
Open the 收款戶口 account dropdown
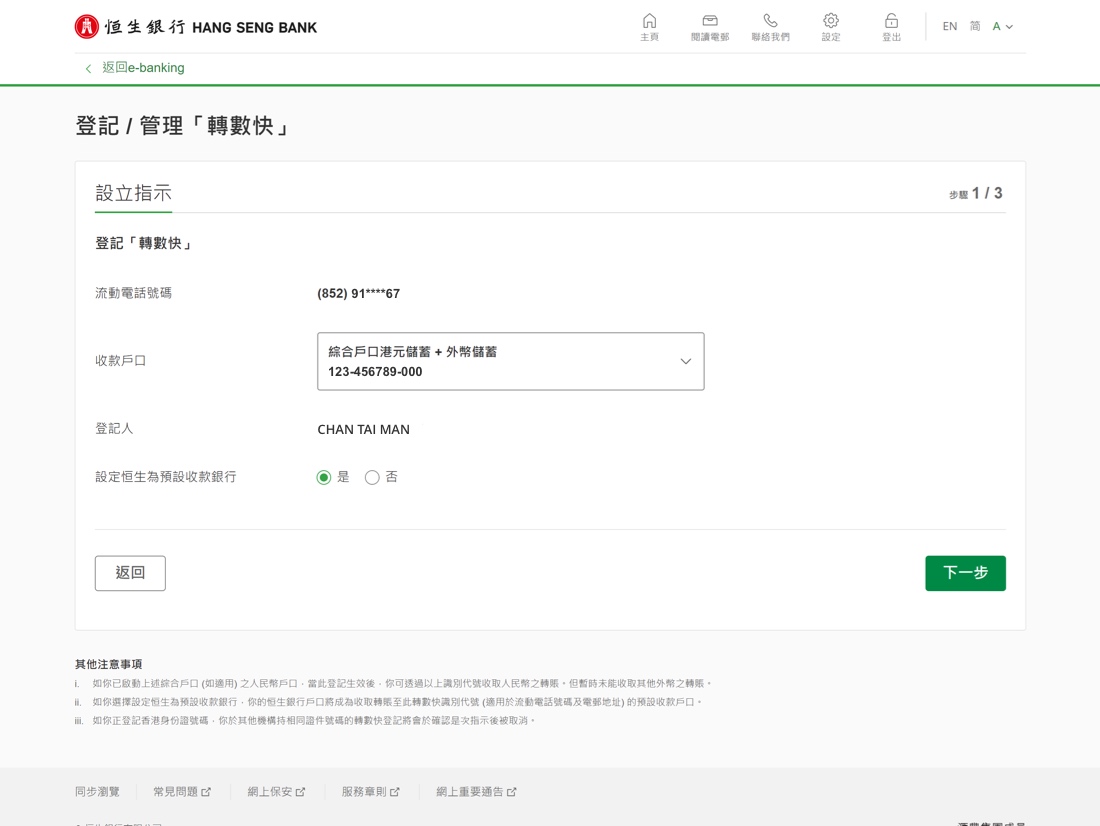point(511,361)
